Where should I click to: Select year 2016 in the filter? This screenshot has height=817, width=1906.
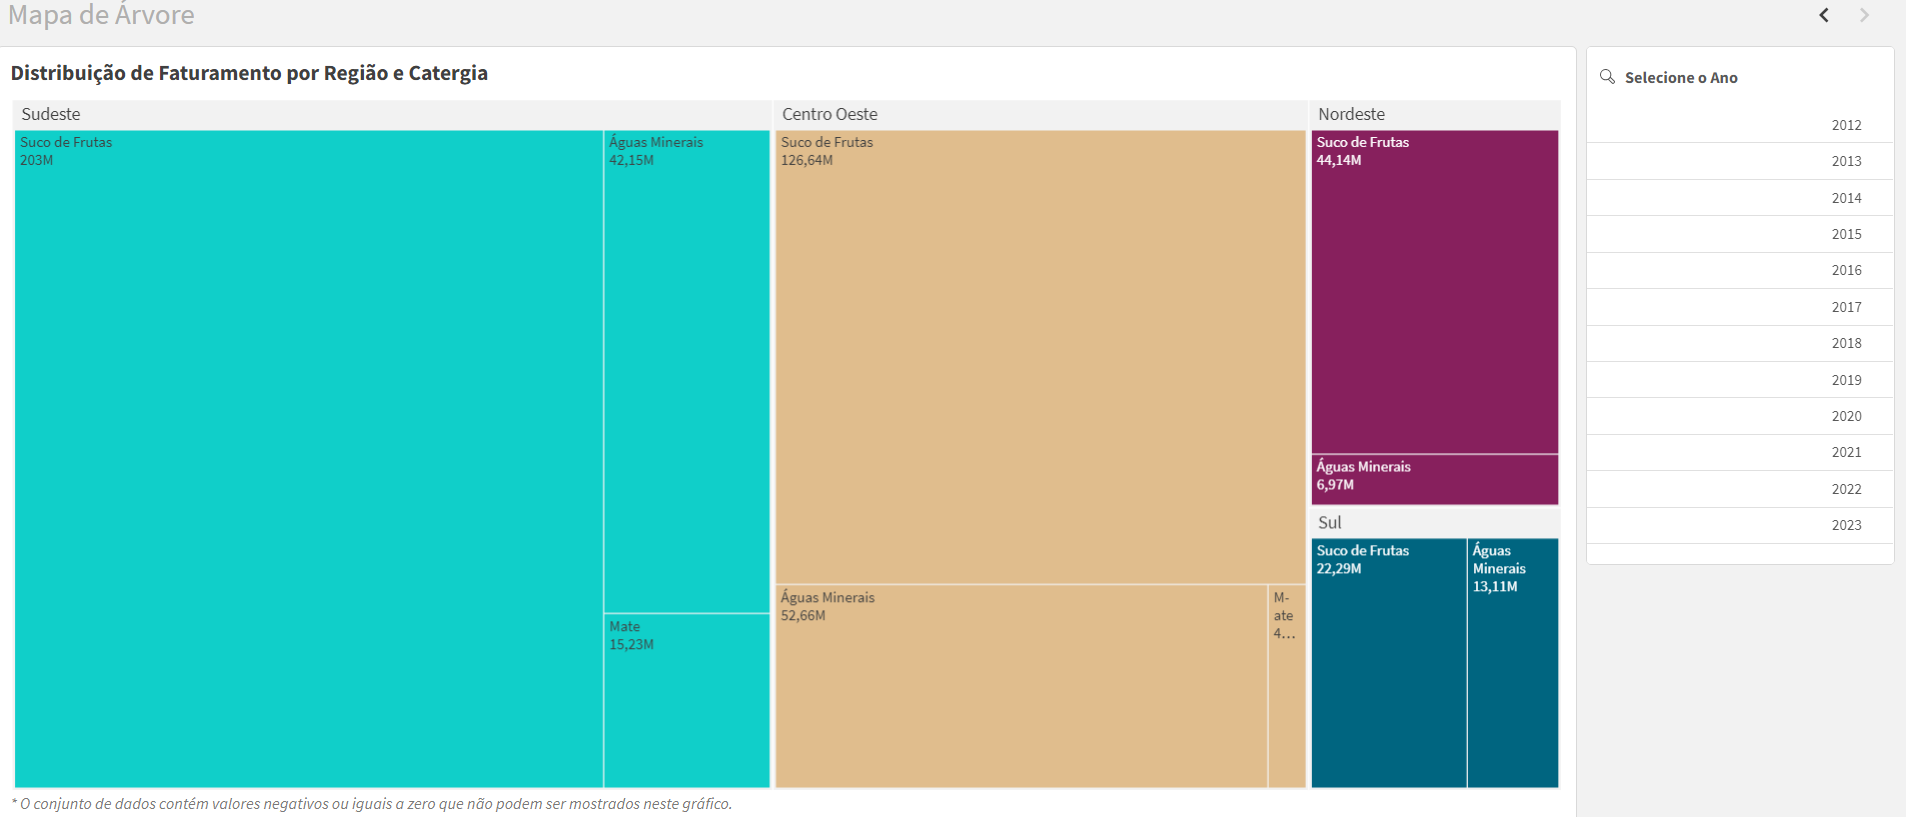[1740, 270]
